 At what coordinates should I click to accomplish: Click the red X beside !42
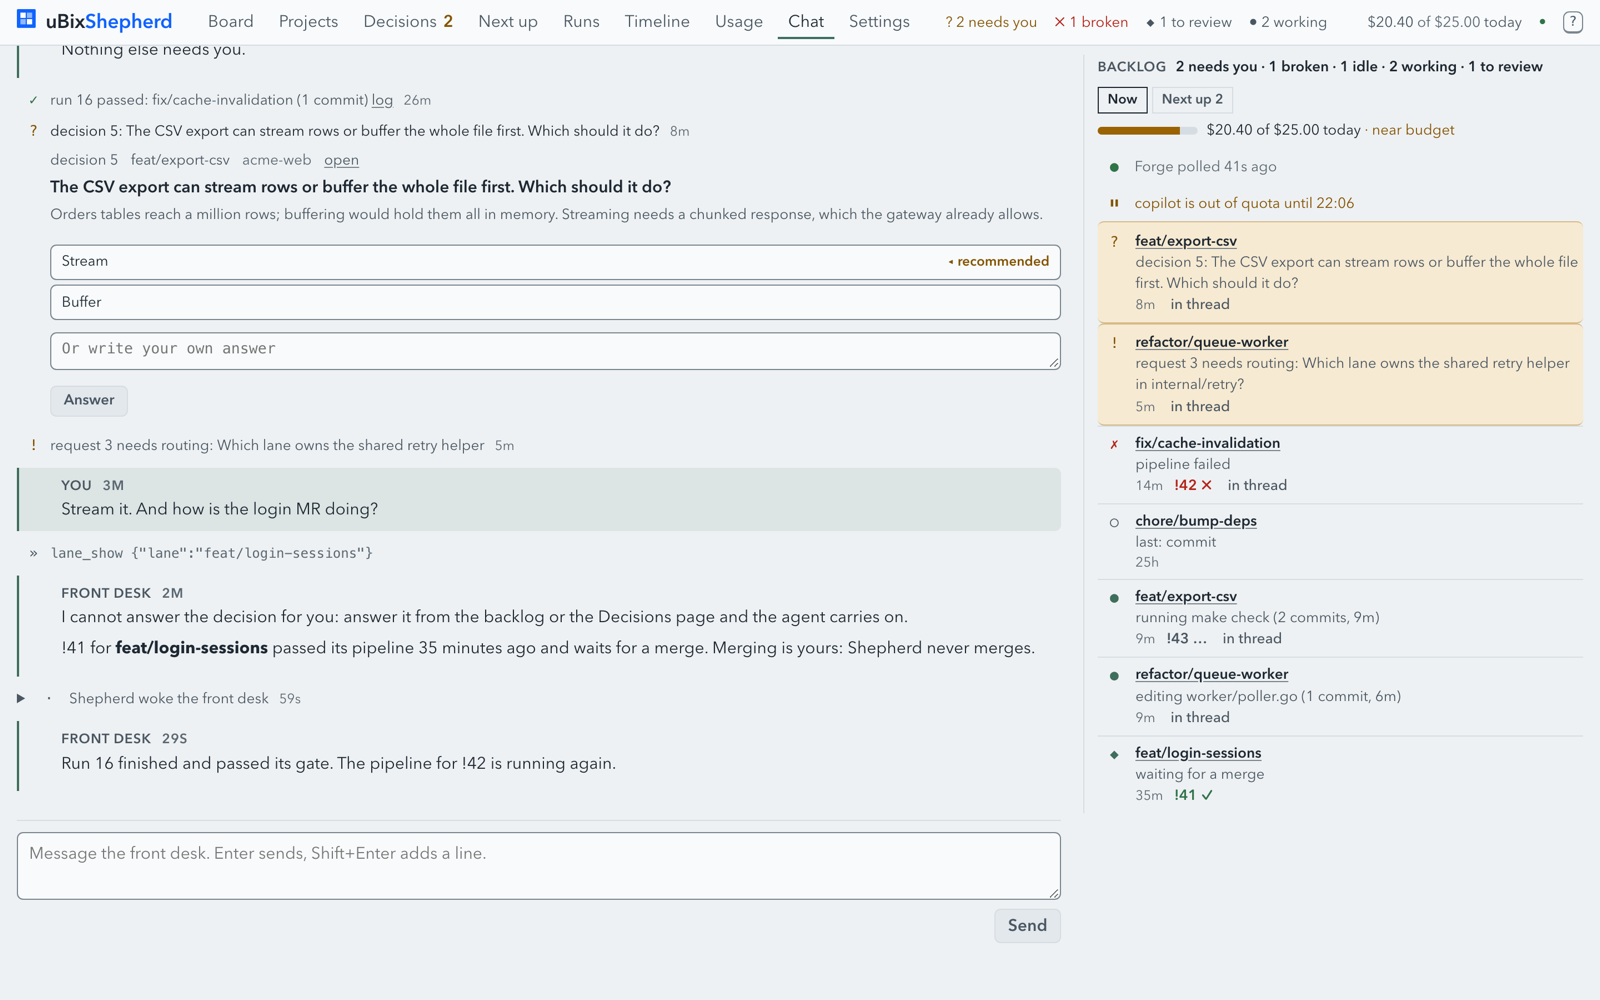(x=1206, y=485)
